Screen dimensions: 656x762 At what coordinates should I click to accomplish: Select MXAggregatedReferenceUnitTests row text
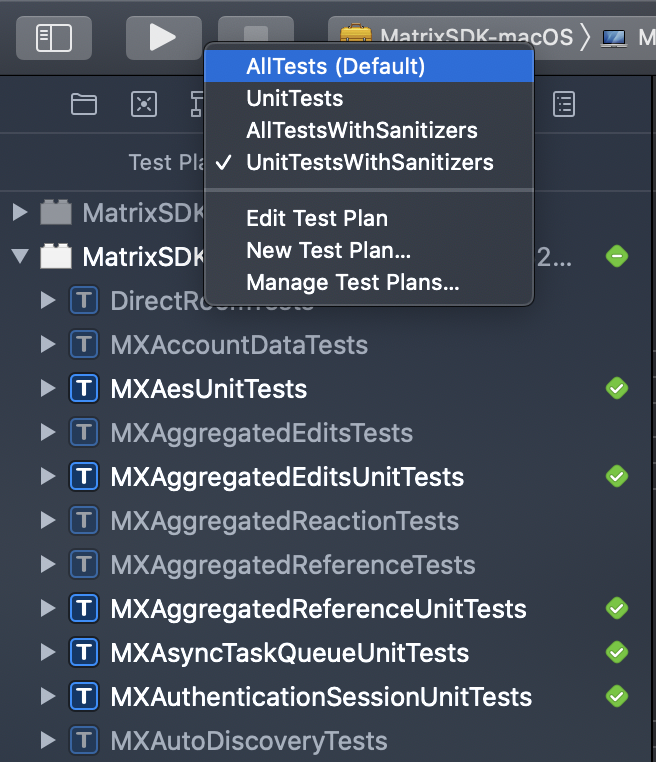pyautogui.click(x=319, y=609)
